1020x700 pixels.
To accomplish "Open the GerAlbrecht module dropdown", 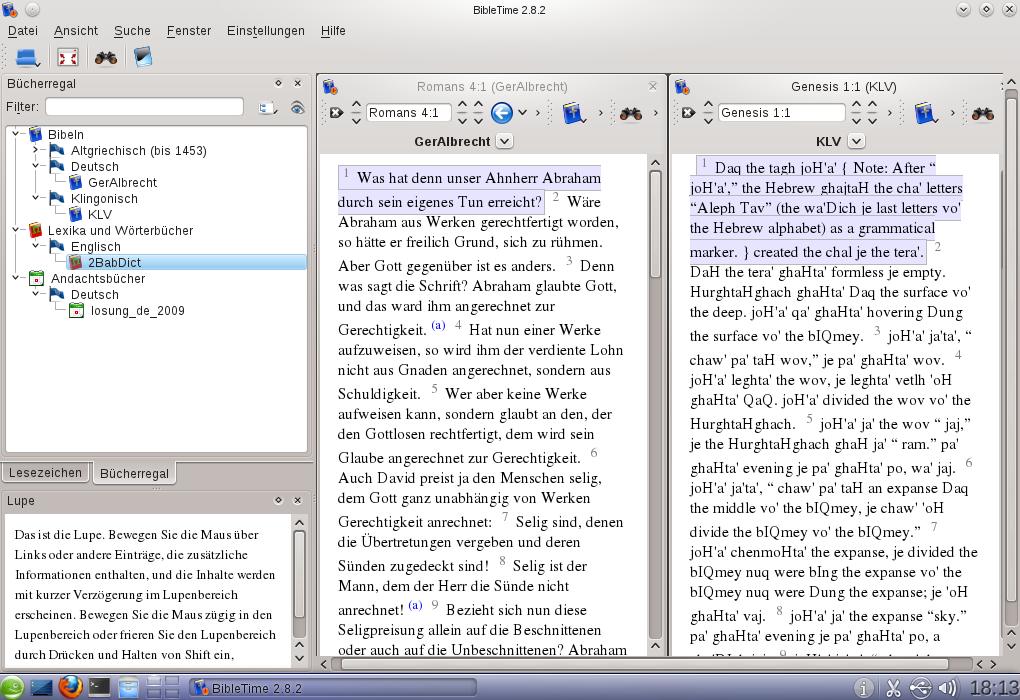I will click(x=504, y=141).
